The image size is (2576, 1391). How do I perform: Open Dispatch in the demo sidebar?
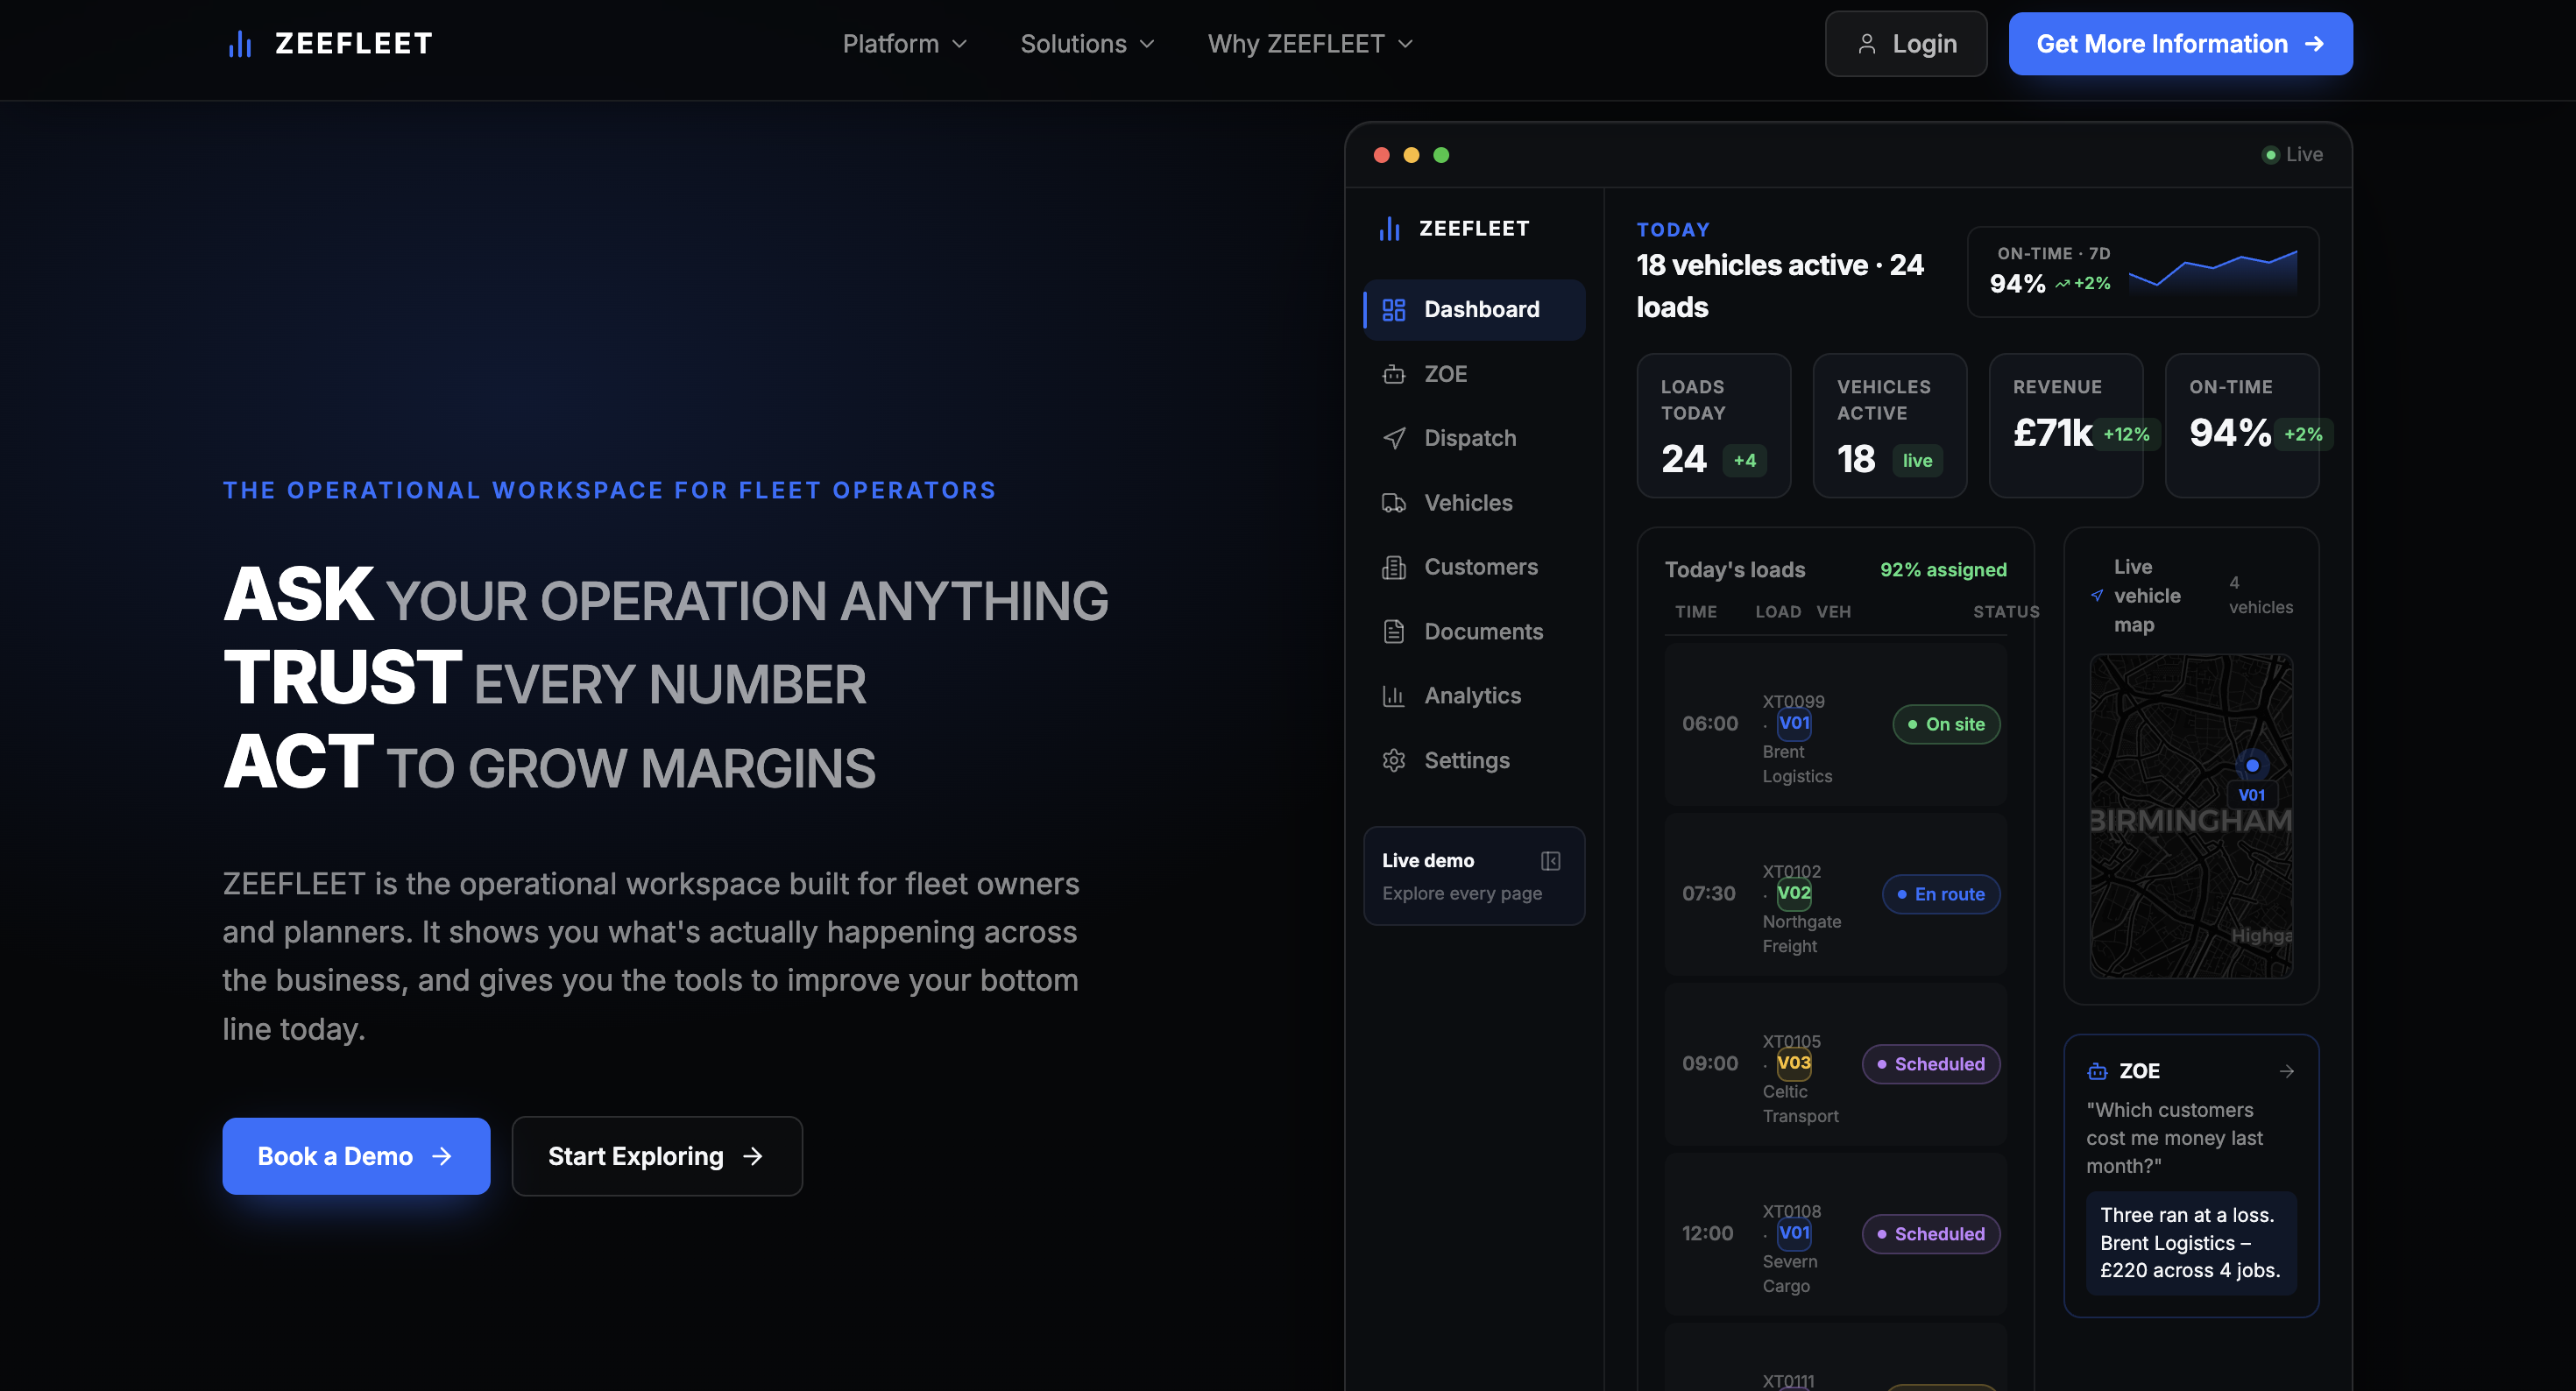(1473, 438)
